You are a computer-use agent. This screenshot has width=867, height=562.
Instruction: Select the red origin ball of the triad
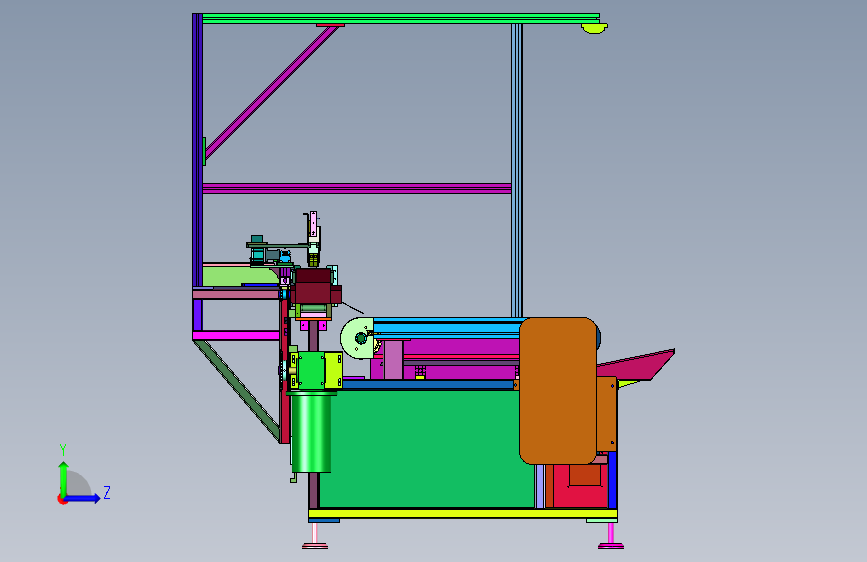point(62,499)
